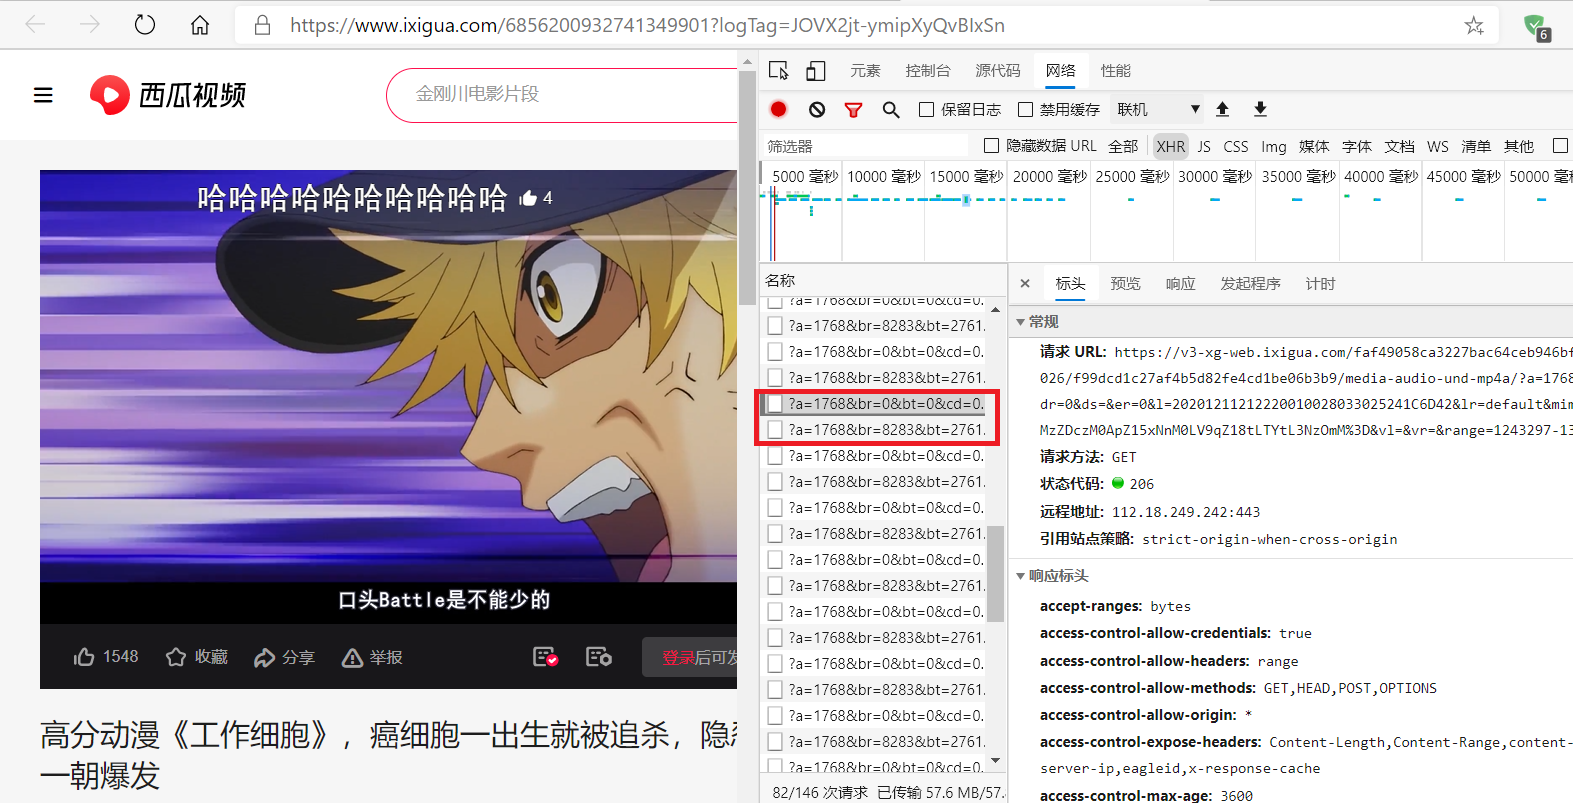Click the site lock icon in address bar
Viewport: 1573px width, 803px height.
click(x=263, y=25)
